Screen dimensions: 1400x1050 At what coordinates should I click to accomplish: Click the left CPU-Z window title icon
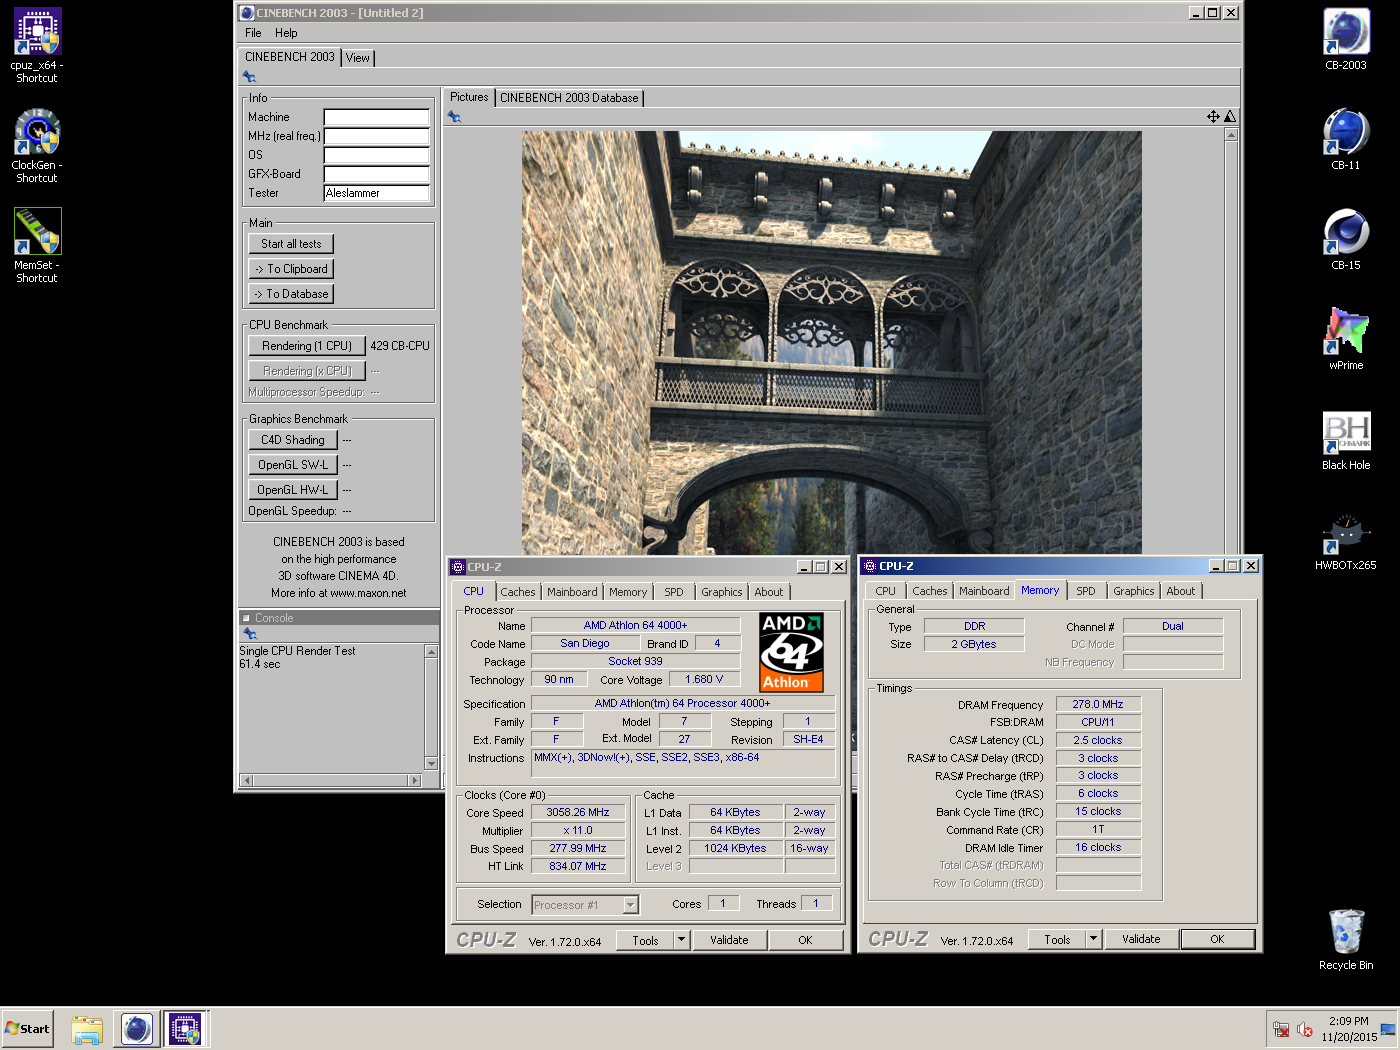click(458, 567)
